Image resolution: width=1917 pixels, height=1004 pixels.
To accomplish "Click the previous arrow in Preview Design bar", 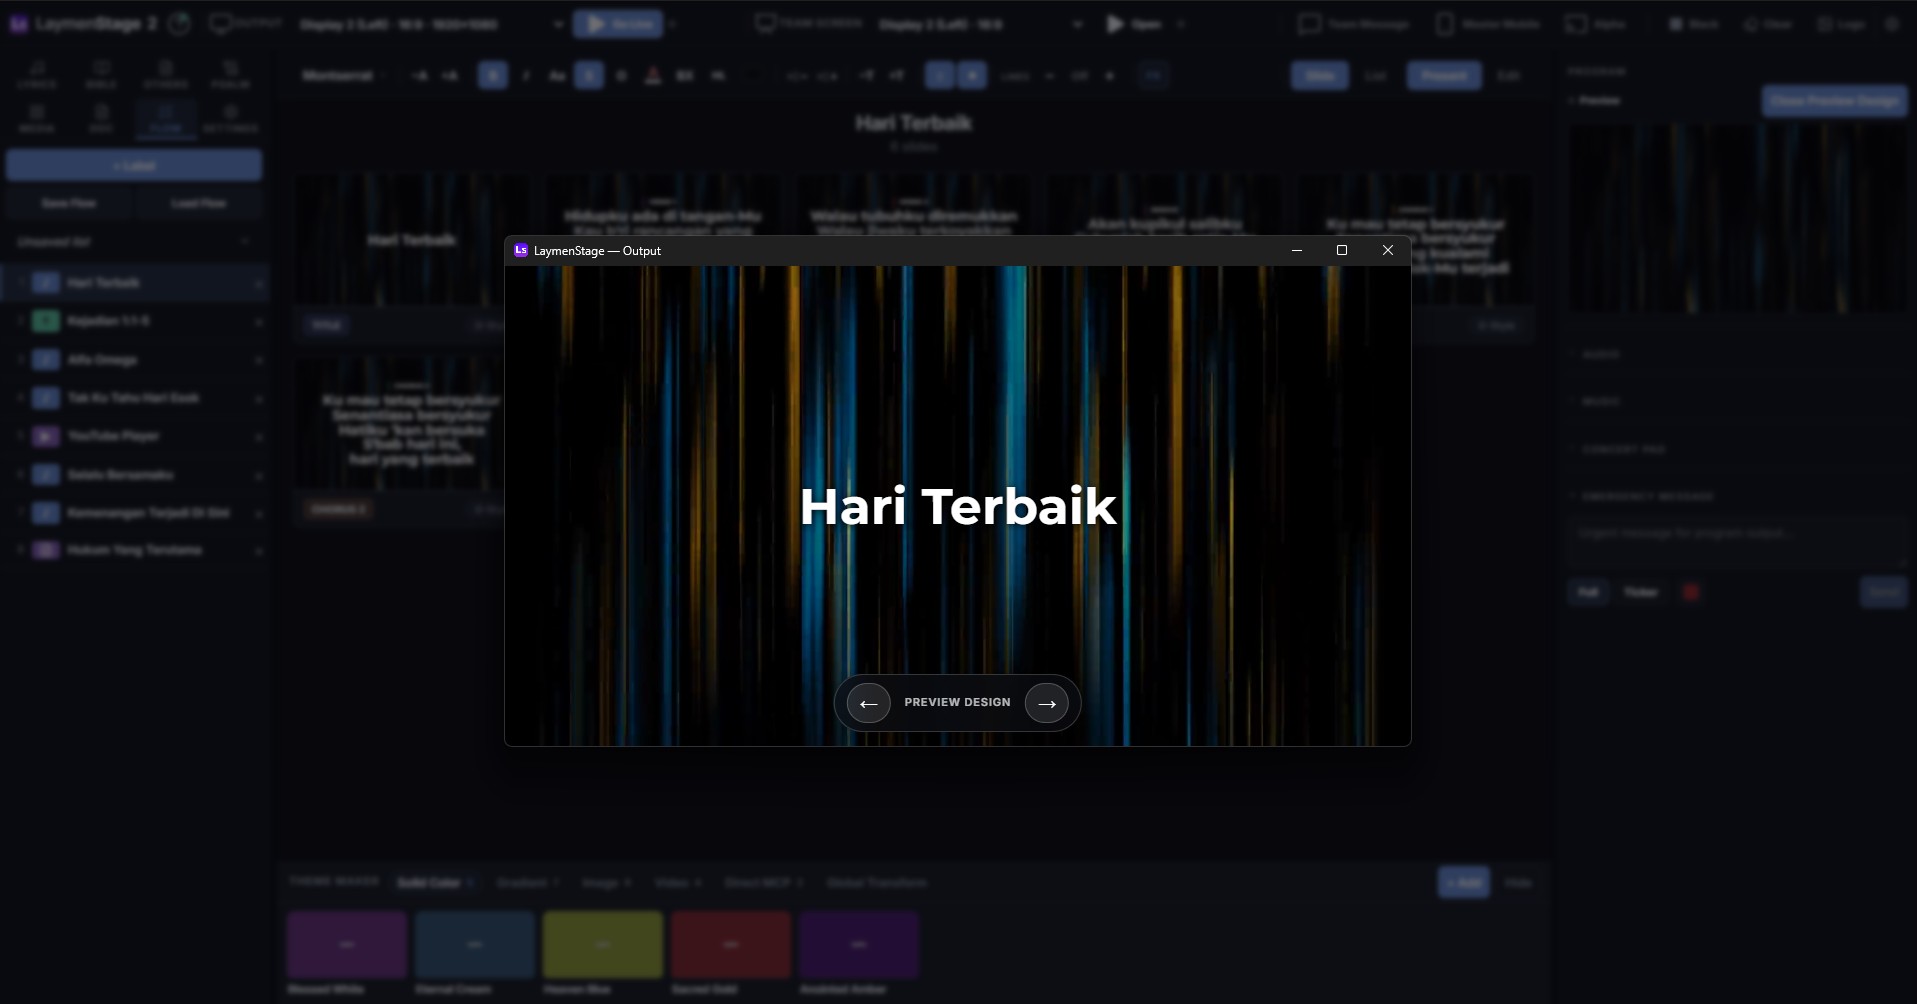I will click(x=868, y=703).
